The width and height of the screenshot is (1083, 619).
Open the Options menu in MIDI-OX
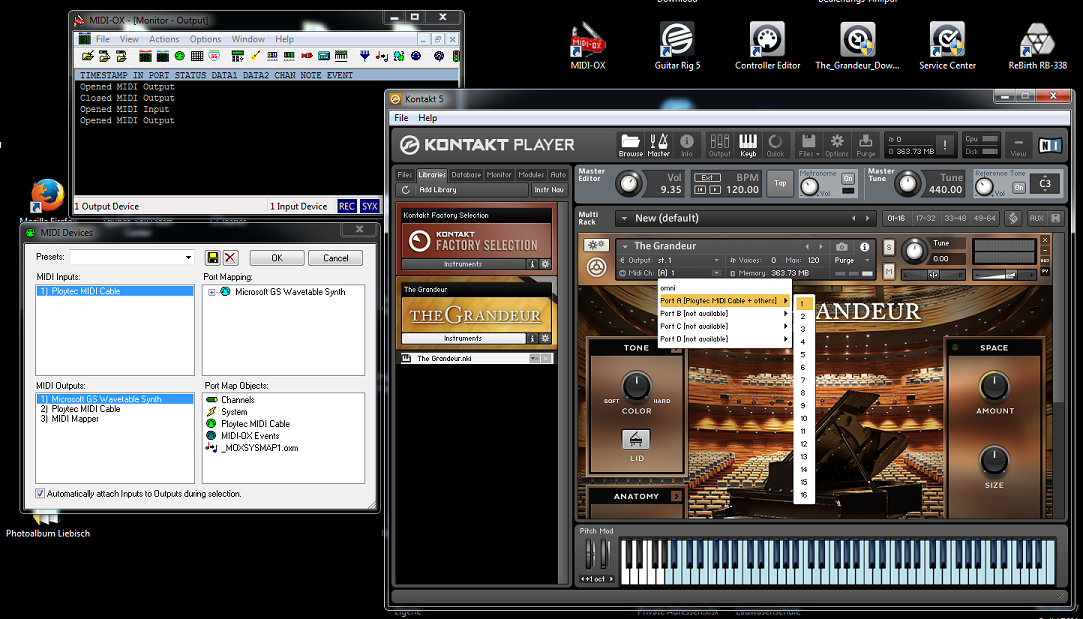coord(205,39)
